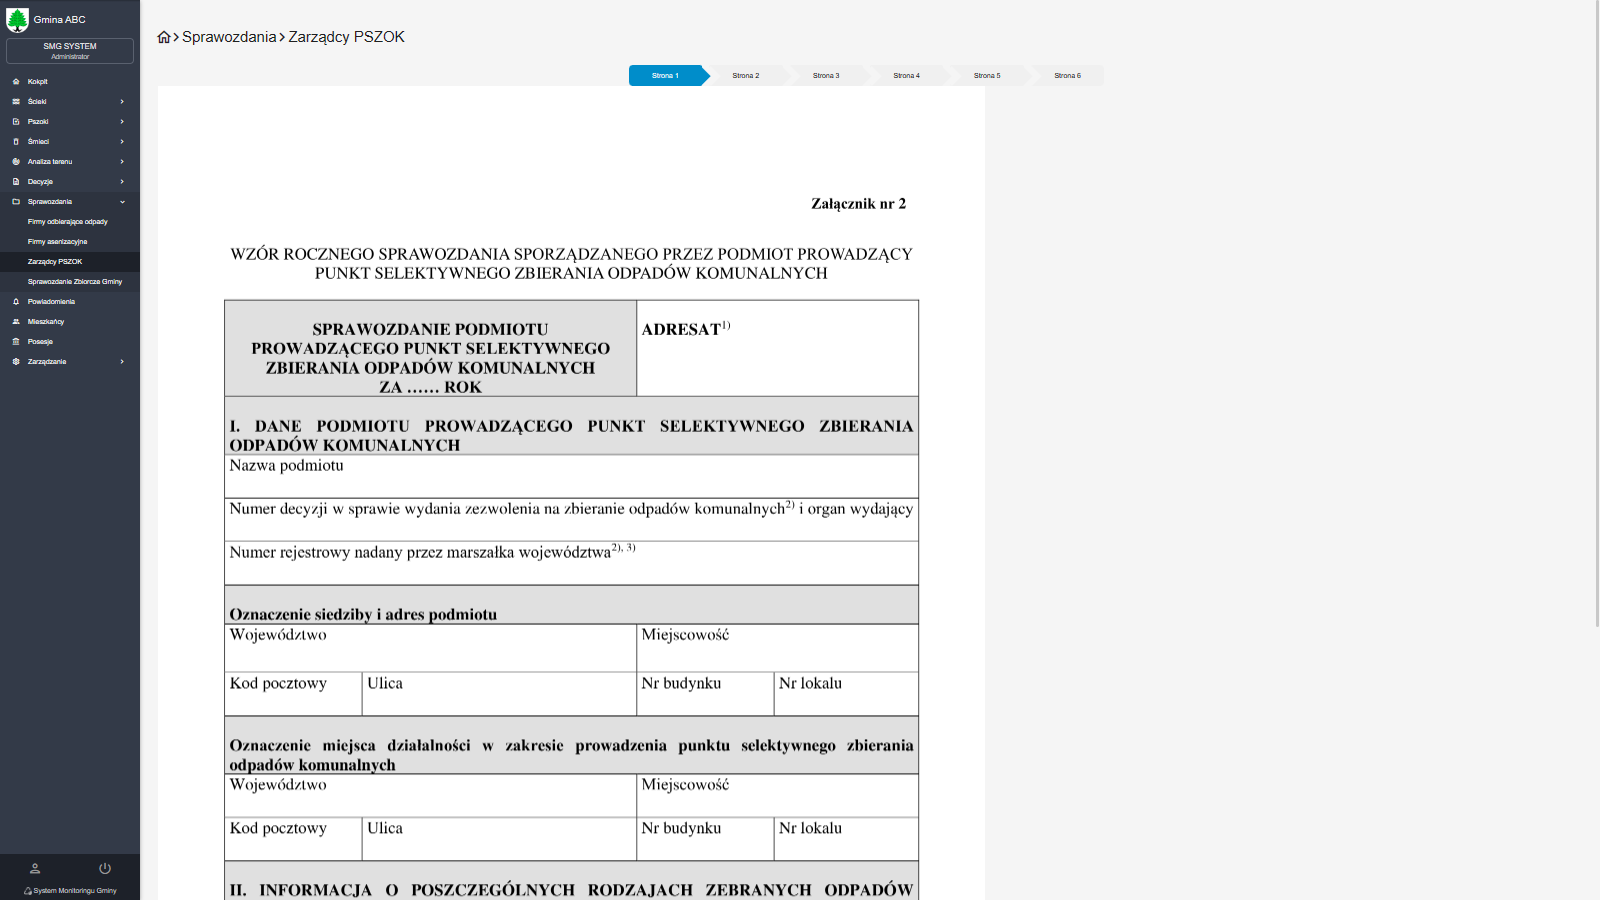Expand the Ścieki menu chevron
Viewport: 1600px width, 900px height.
122,102
